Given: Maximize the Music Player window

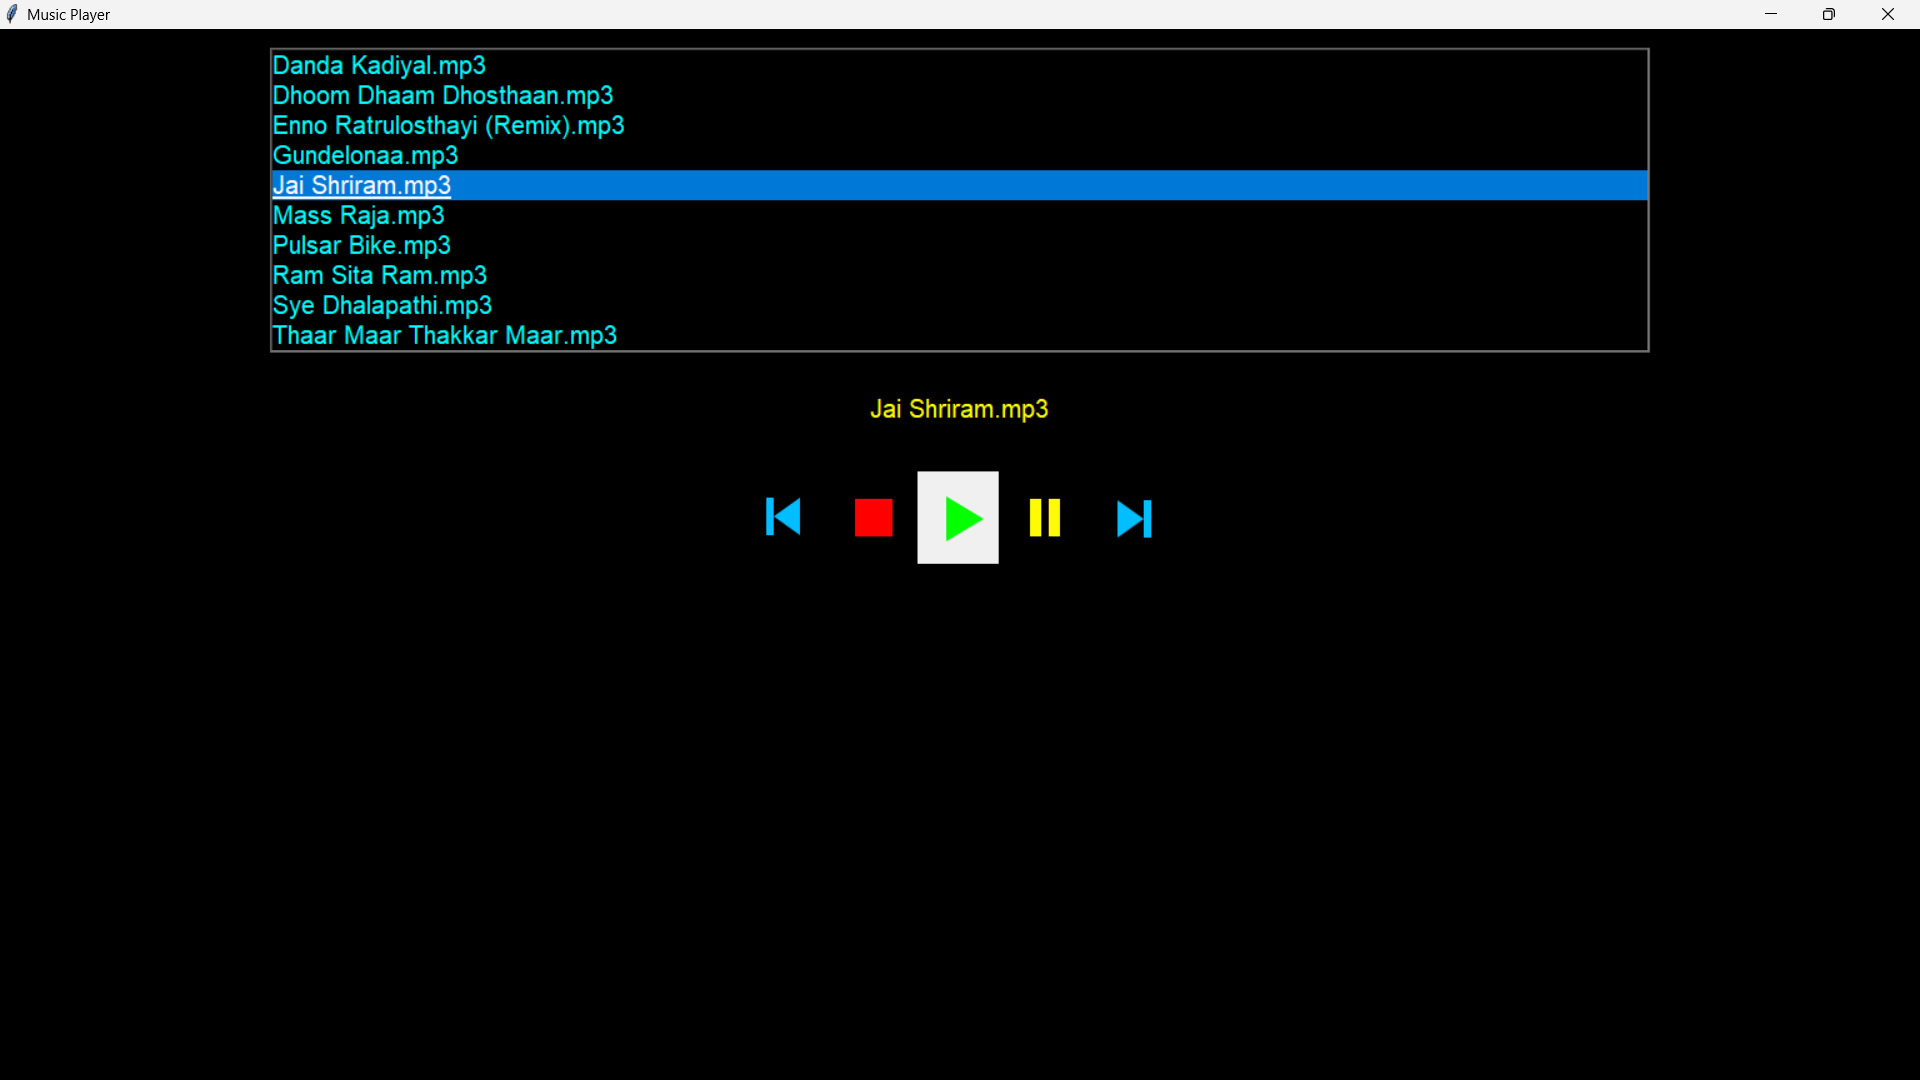Looking at the screenshot, I should pyautogui.click(x=1829, y=13).
